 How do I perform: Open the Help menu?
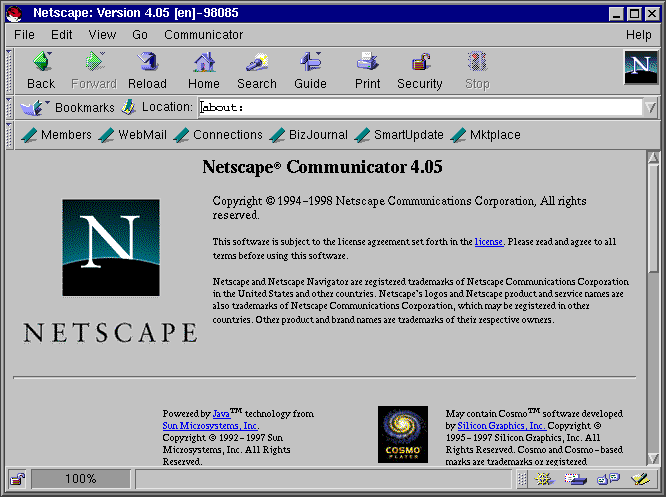click(638, 35)
